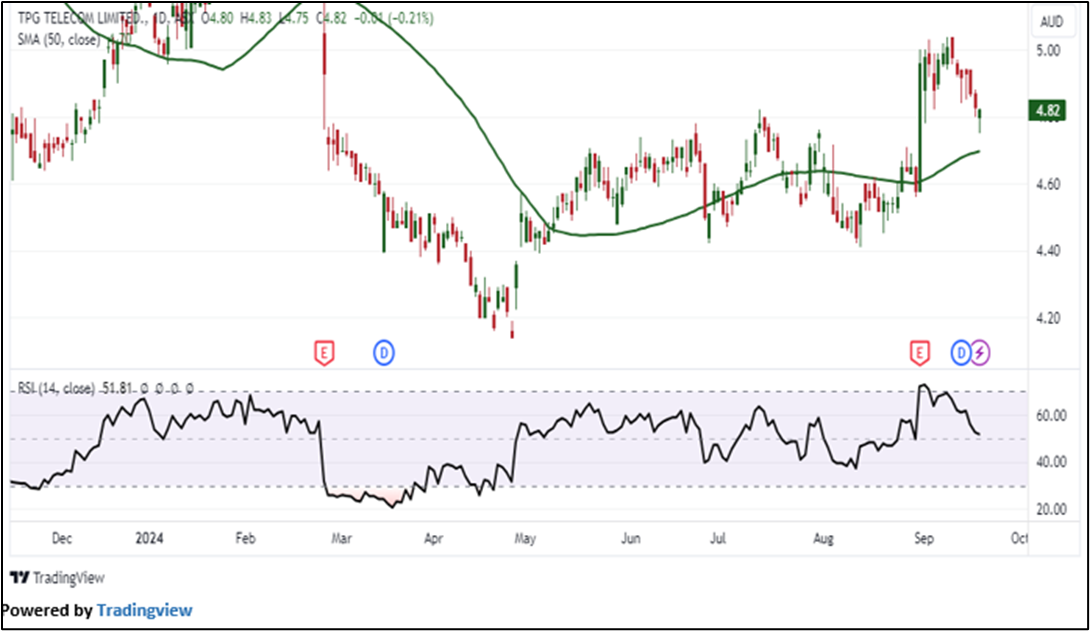Click the Apr label on time axis
This screenshot has height=631, width=1090.
(x=433, y=539)
